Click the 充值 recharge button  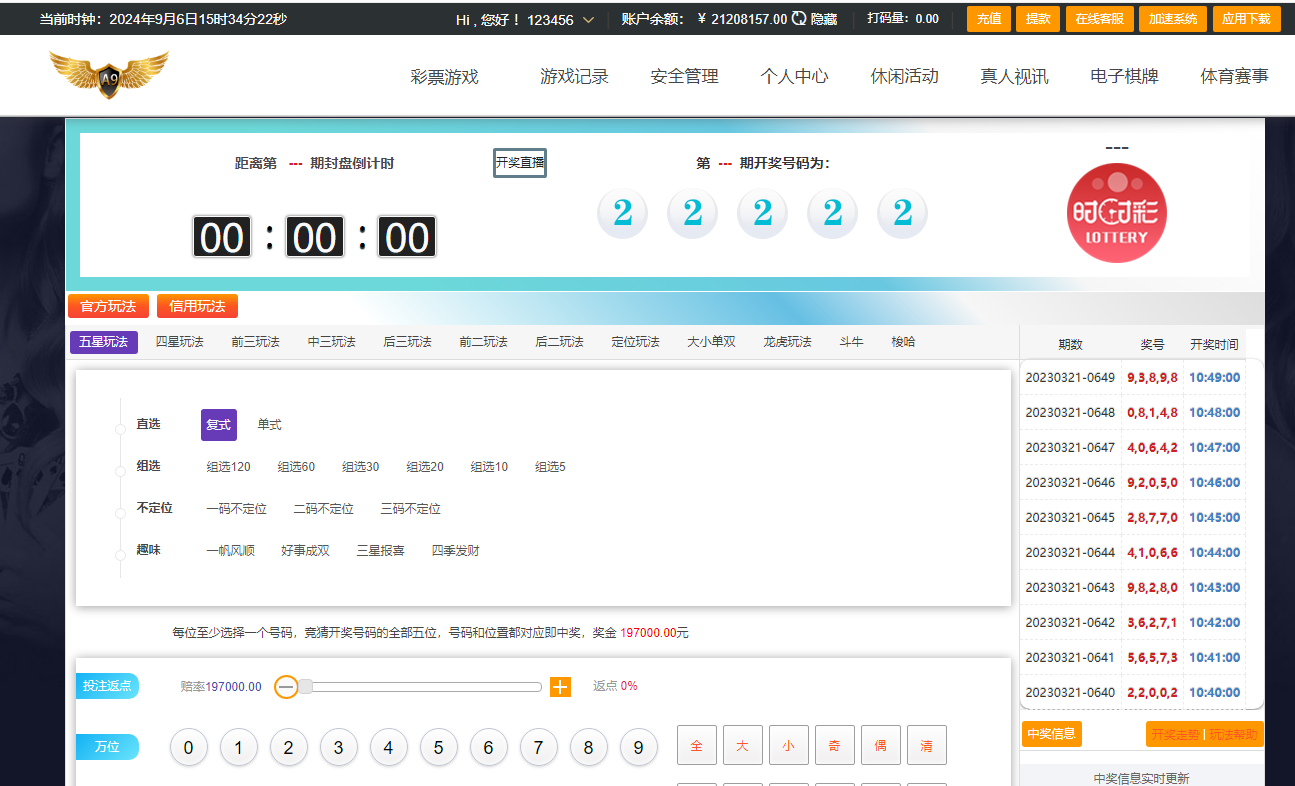pyautogui.click(x=988, y=18)
